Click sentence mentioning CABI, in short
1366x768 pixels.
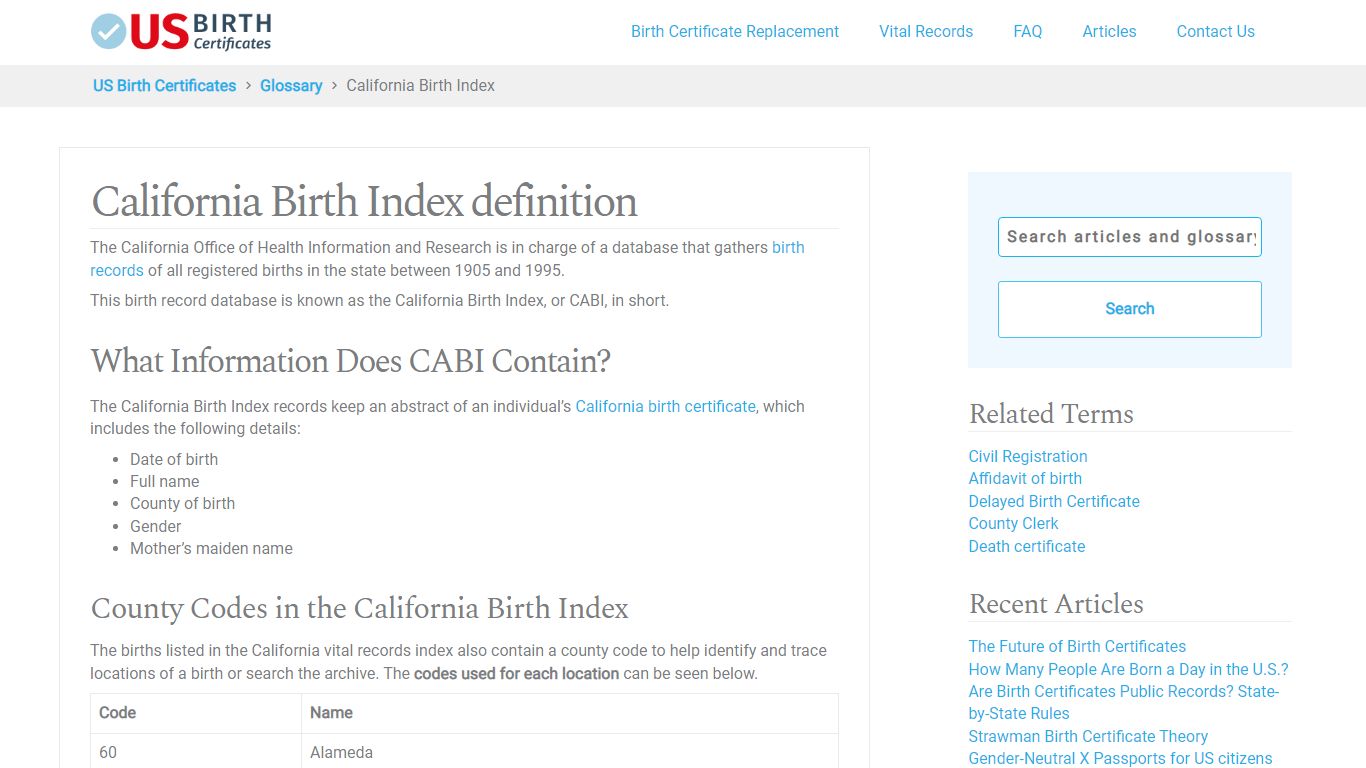click(379, 300)
